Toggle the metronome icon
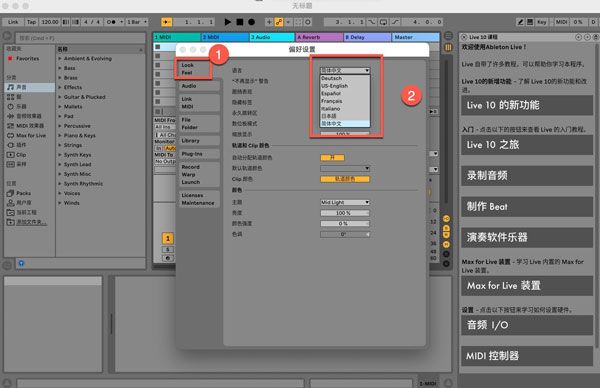The image size is (600, 388). click(x=111, y=22)
